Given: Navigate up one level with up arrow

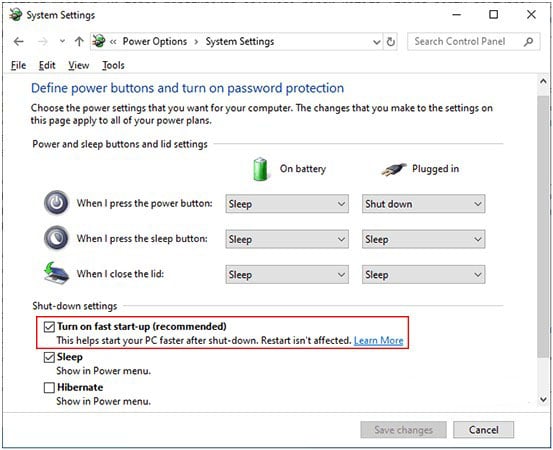Looking at the screenshot, I should point(79,42).
